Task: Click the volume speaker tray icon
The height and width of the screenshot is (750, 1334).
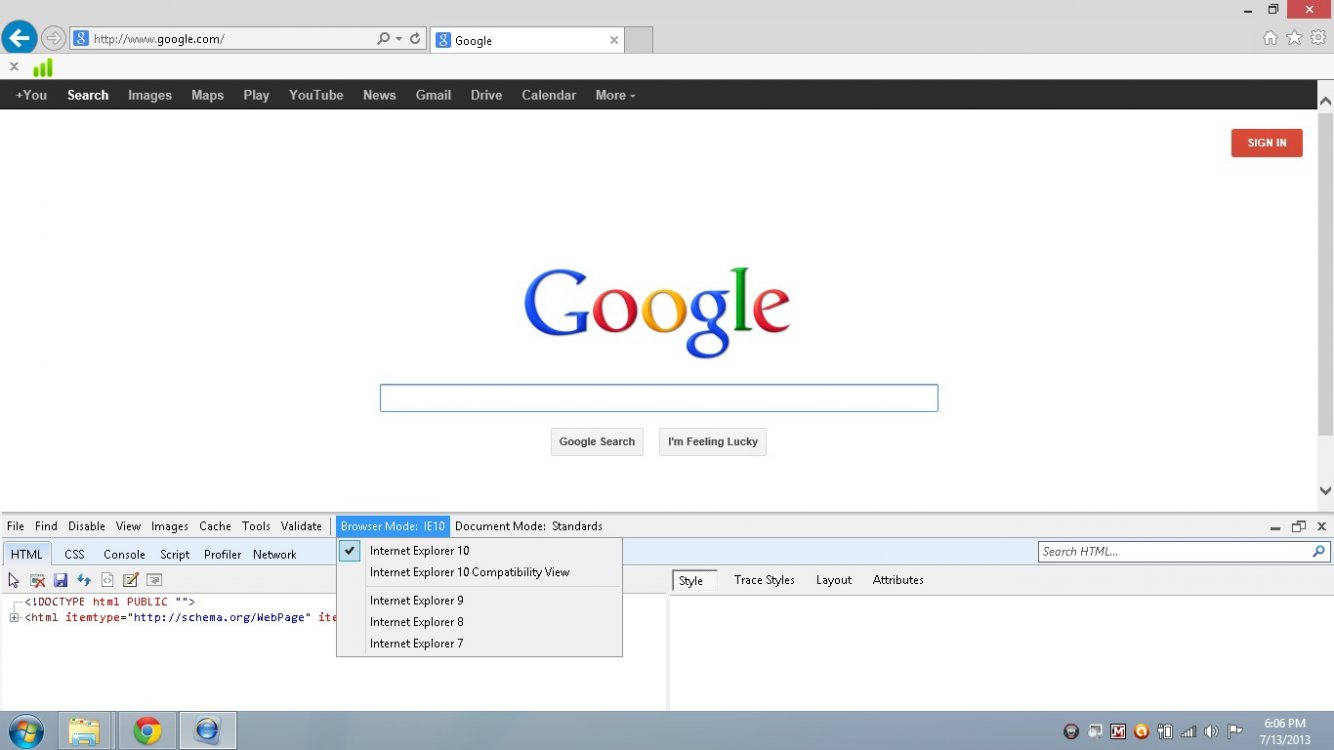Action: tap(1211, 731)
